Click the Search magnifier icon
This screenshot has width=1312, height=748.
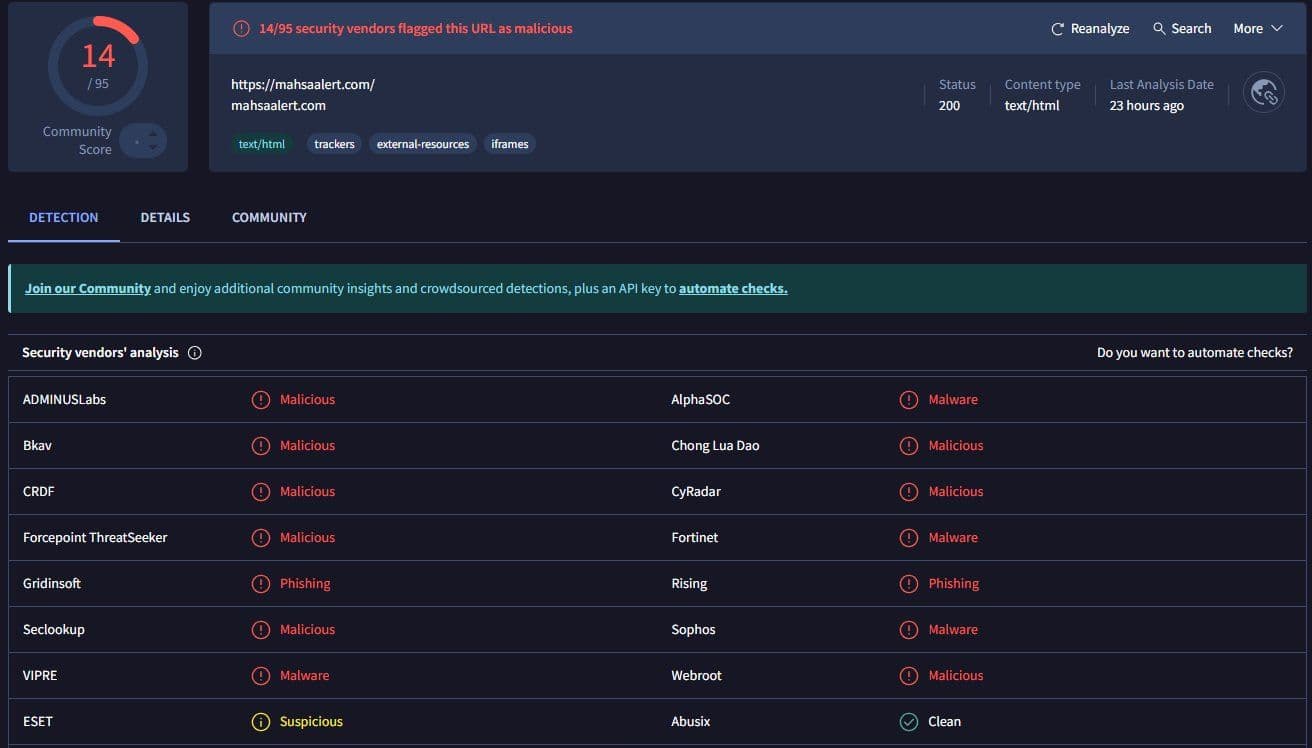point(1159,29)
